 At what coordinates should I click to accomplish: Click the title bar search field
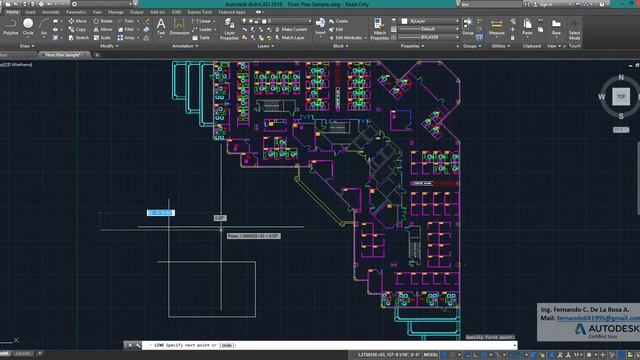point(491,4)
